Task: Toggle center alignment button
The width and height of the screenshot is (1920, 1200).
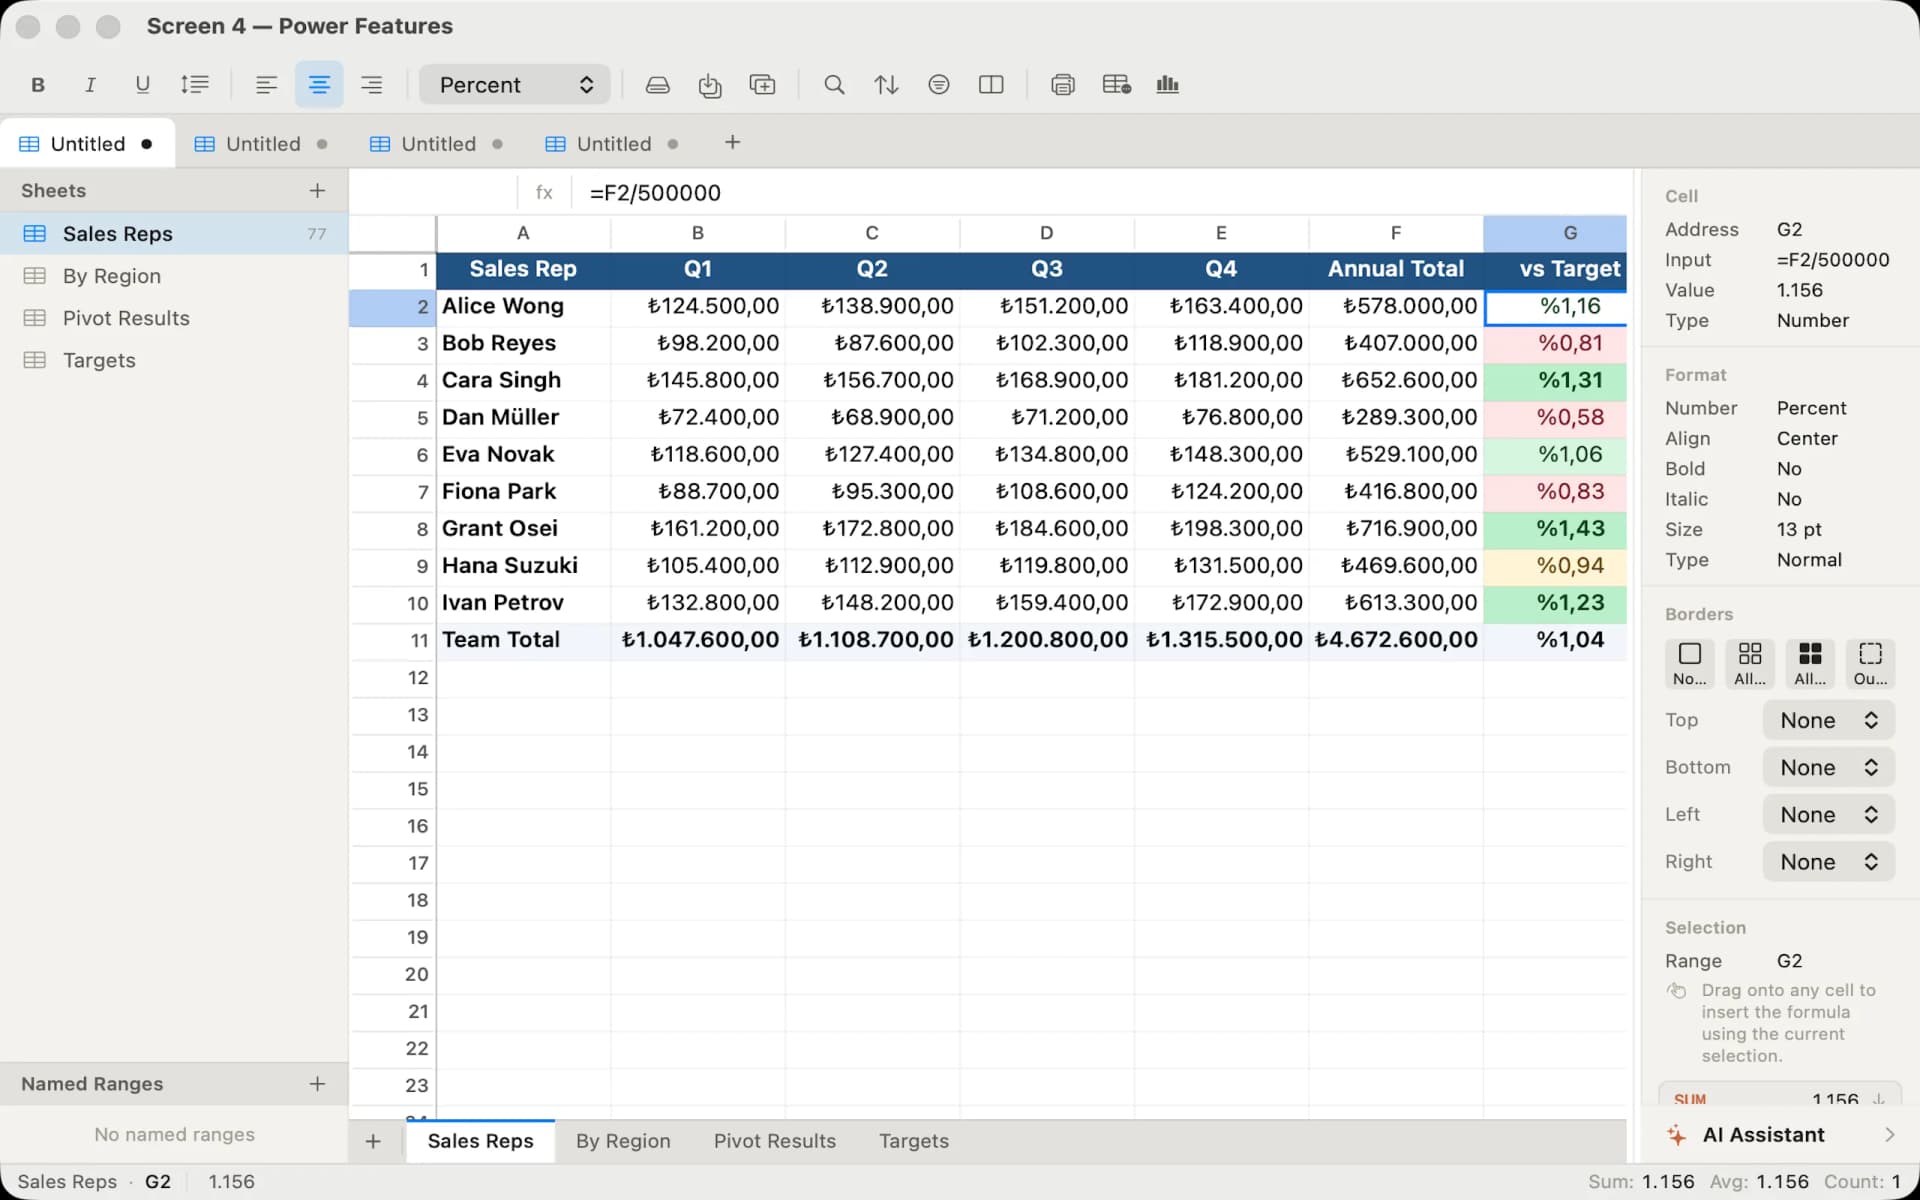Action: tap(319, 85)
